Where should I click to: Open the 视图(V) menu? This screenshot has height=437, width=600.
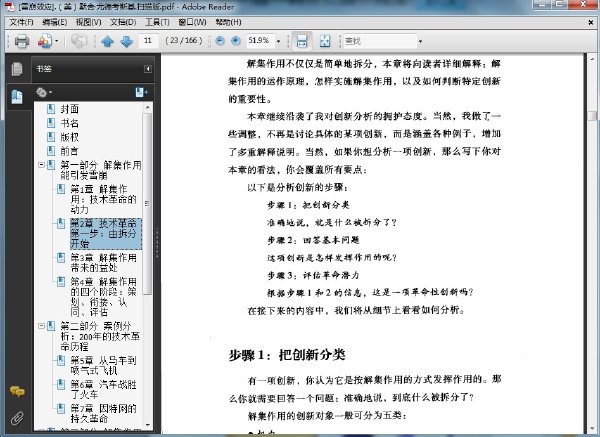[88, 22]
